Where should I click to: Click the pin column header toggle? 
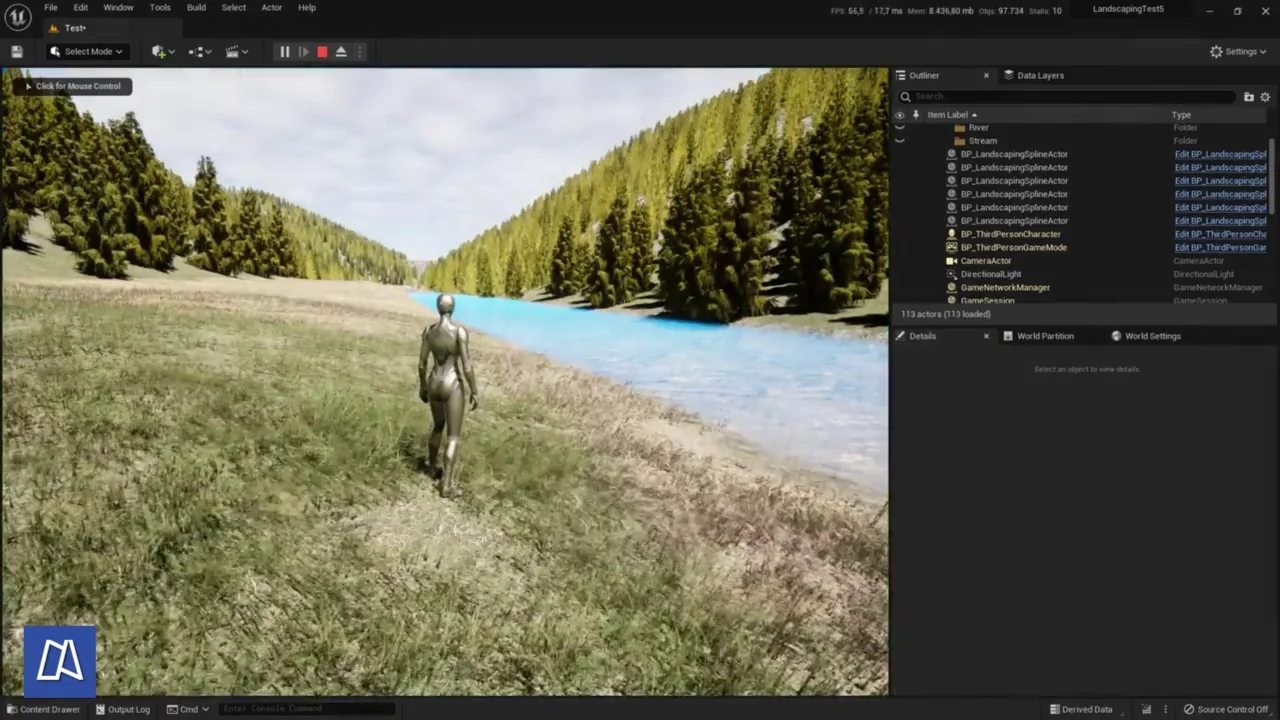(x=915, y=115)
